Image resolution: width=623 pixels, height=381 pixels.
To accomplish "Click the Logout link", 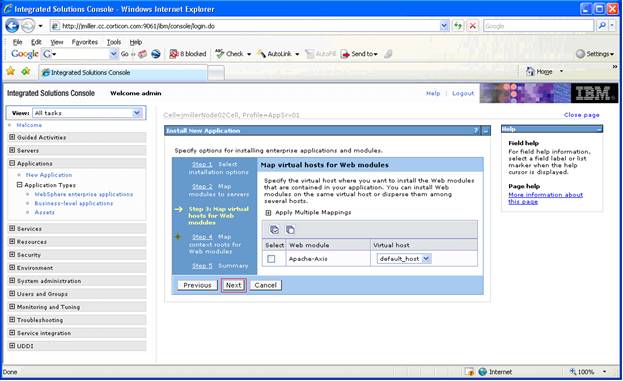I will pyautogui.click(x=463, y=93).
